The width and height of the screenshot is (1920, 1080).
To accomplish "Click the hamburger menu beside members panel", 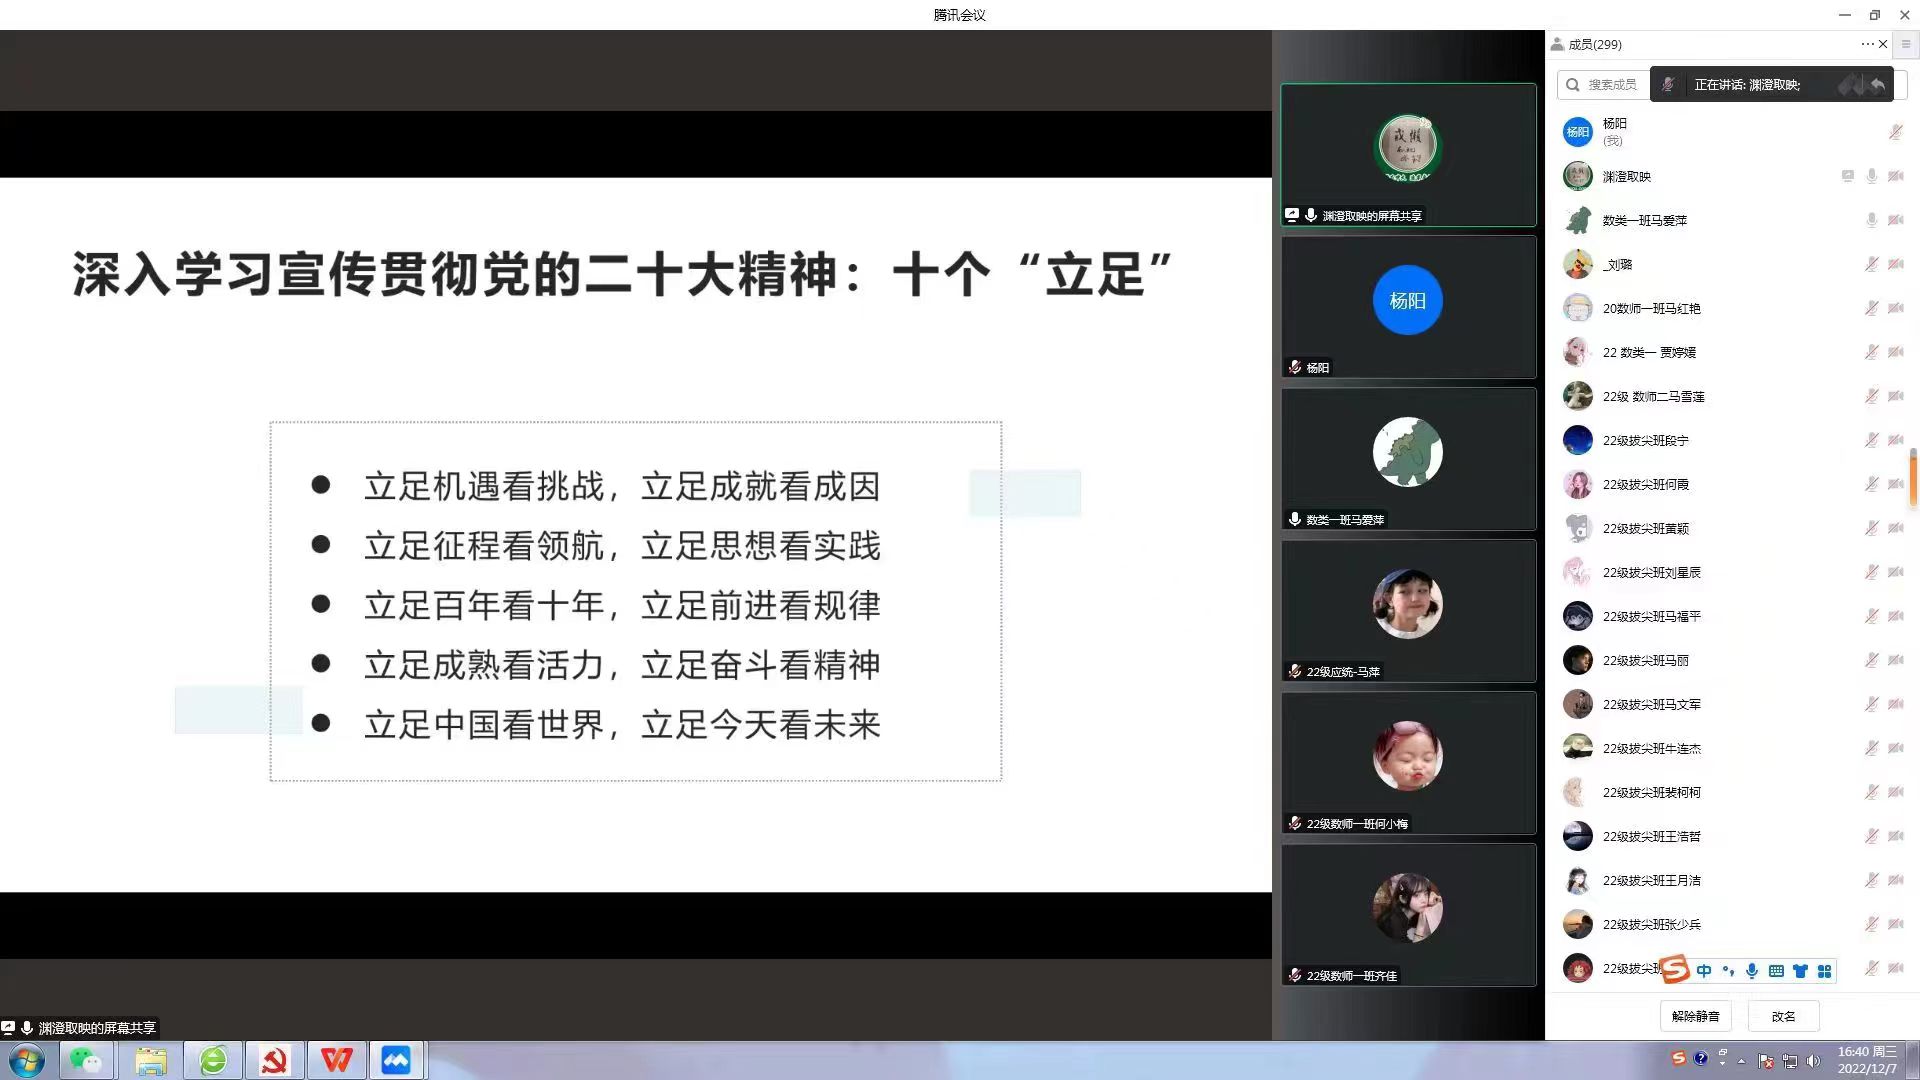I will click(1906, 44).
